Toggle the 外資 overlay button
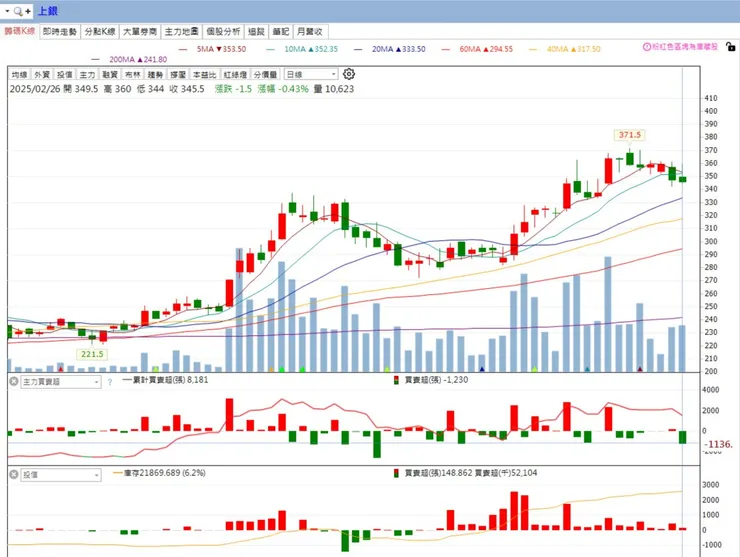 coord(42,75)
